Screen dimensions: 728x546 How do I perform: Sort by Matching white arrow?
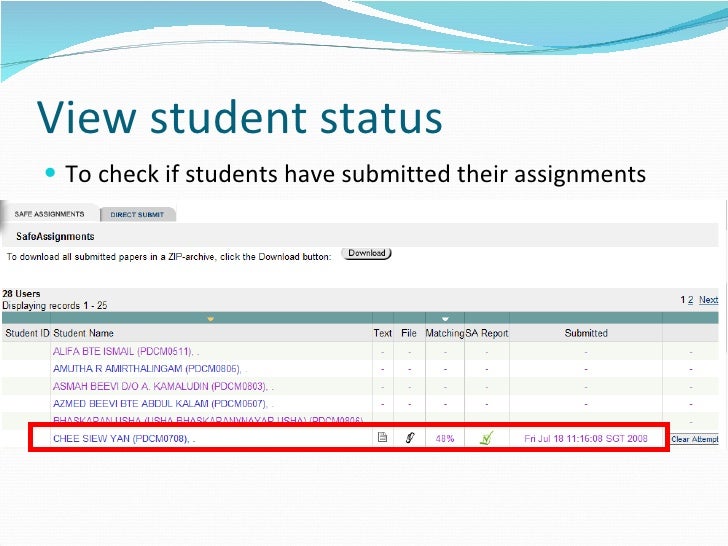[445, 319]
